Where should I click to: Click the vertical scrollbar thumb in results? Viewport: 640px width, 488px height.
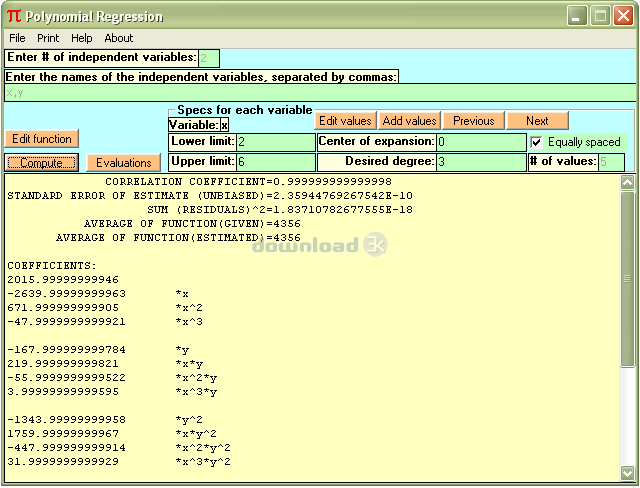click(x=627, y=279)
